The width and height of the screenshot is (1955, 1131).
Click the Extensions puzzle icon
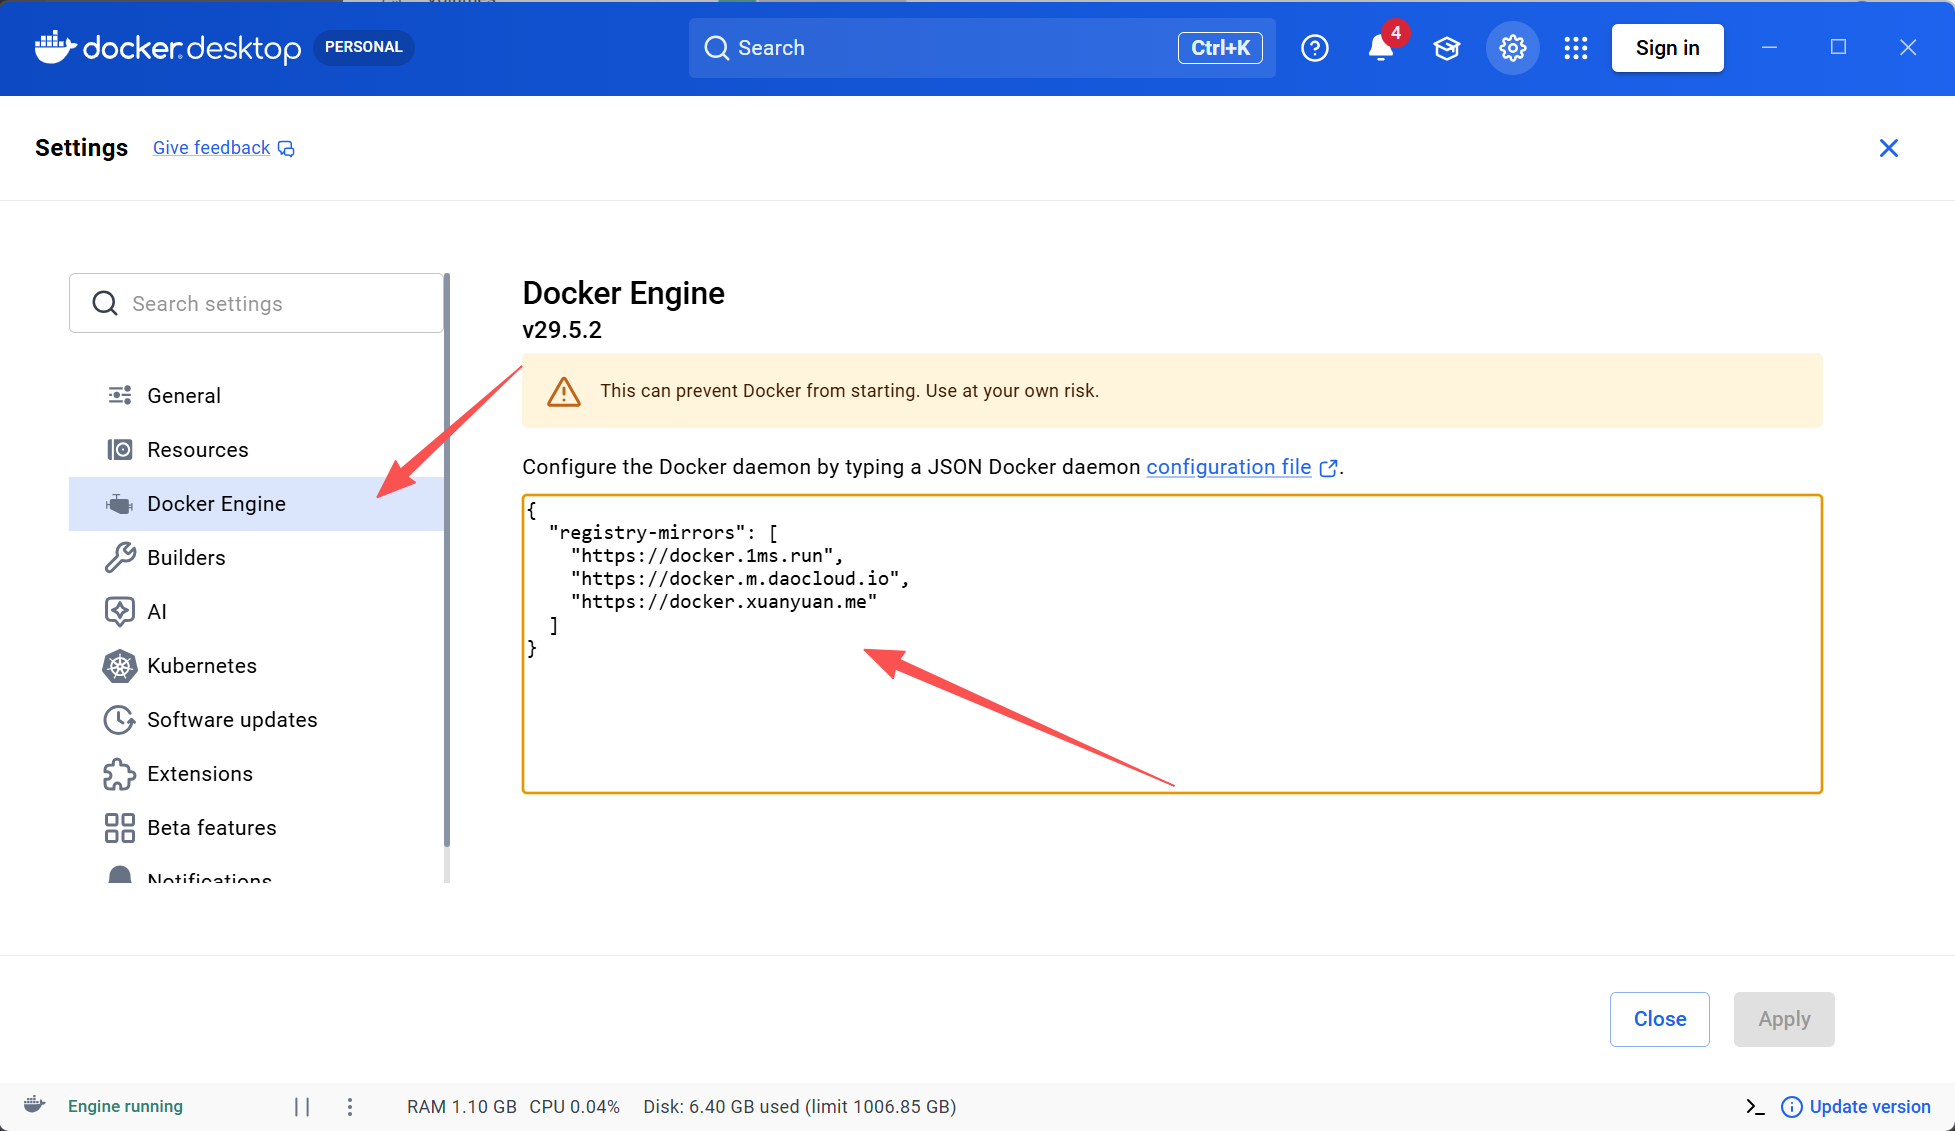(x=120, y=774)
